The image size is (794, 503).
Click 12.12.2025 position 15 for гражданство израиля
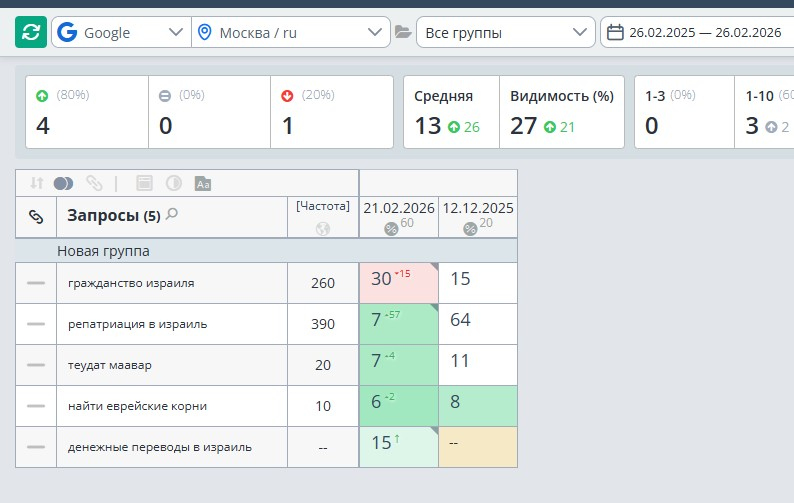point(478,283)
